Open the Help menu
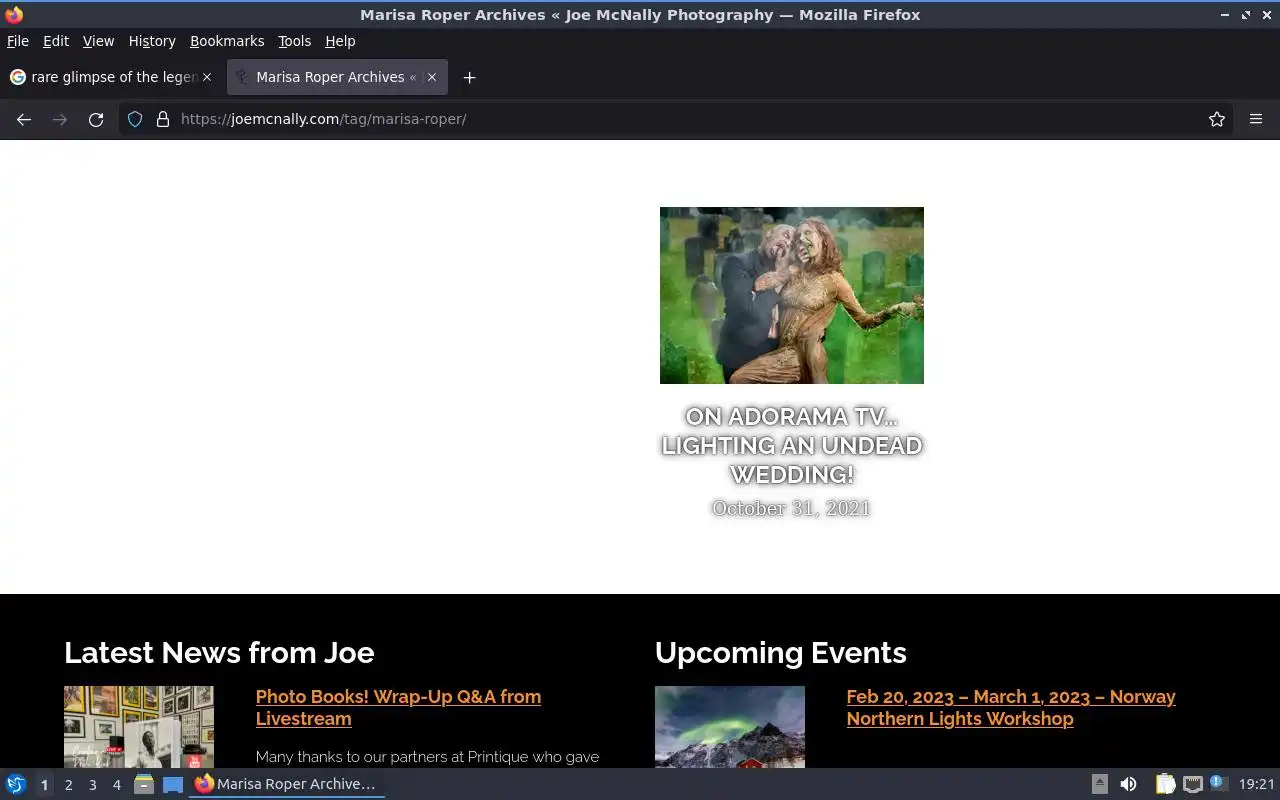 340,41
